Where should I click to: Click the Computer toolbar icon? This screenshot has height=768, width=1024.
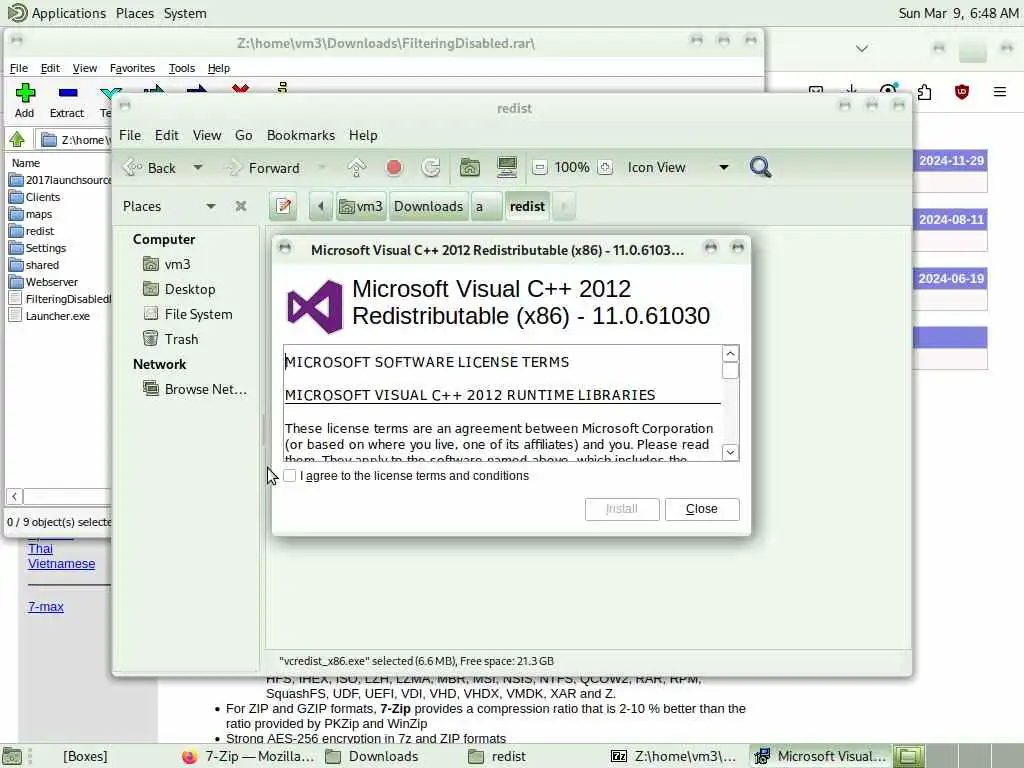pyautogui.click(x=507, y=168)
